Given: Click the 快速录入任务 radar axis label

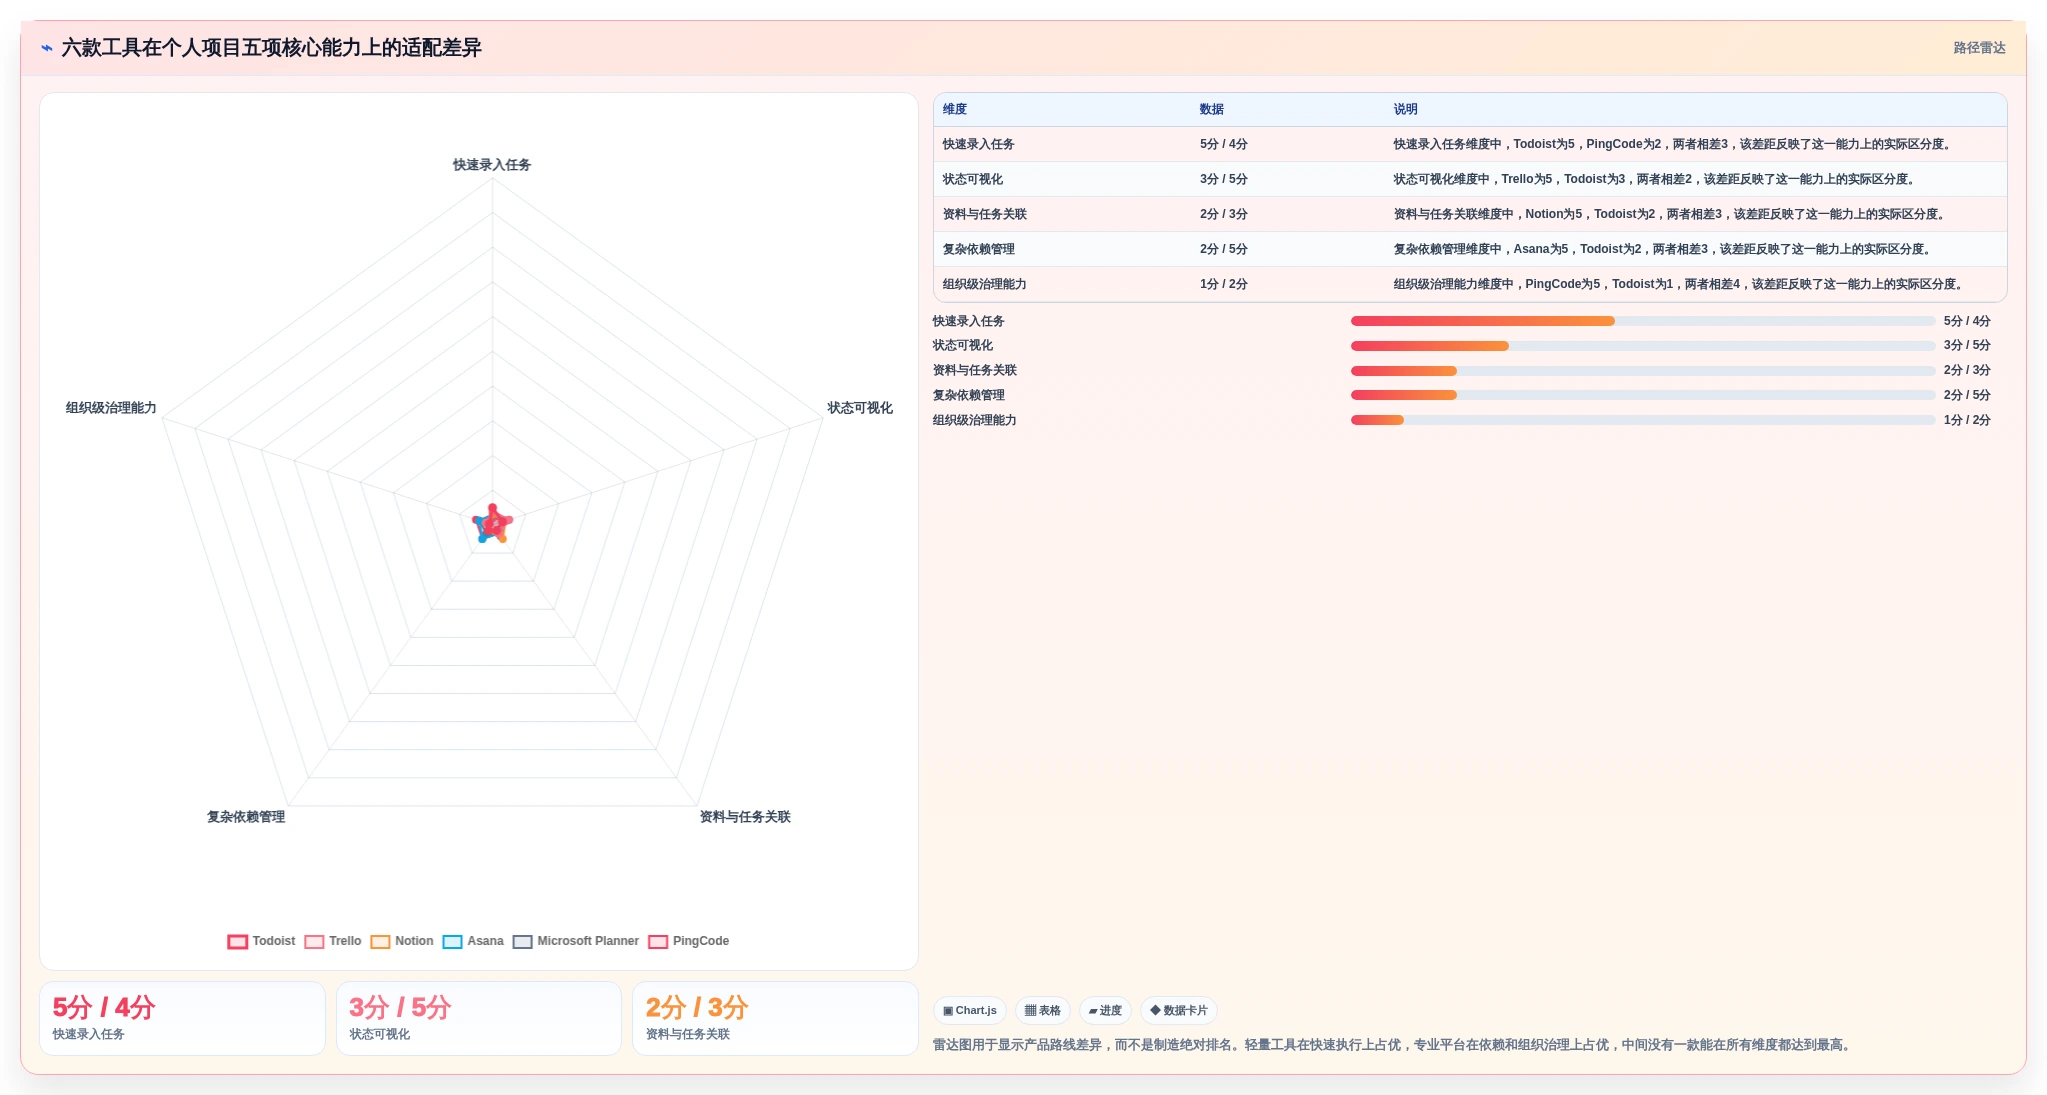Looking at the screenshot, I should tap(492, 165).
